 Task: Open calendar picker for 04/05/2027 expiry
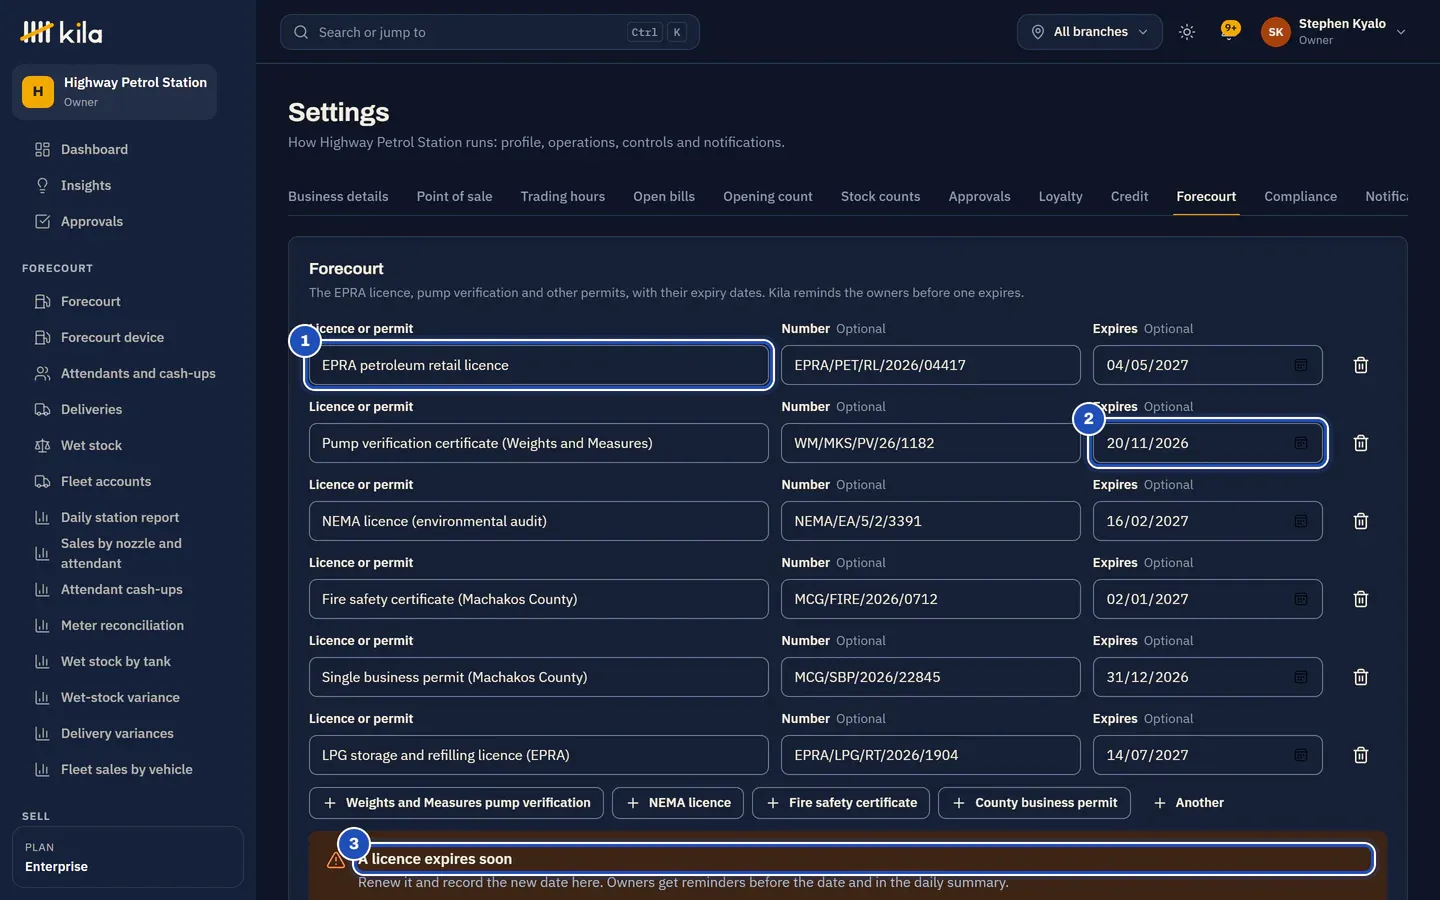(1300, 365)
